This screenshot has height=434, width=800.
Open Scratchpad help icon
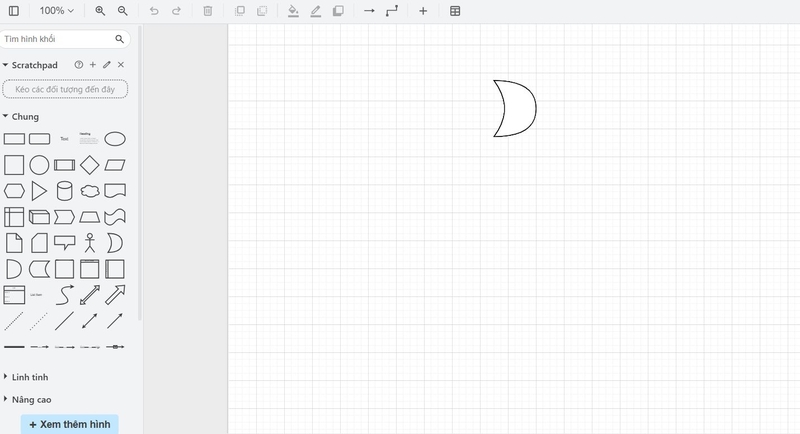79,65
